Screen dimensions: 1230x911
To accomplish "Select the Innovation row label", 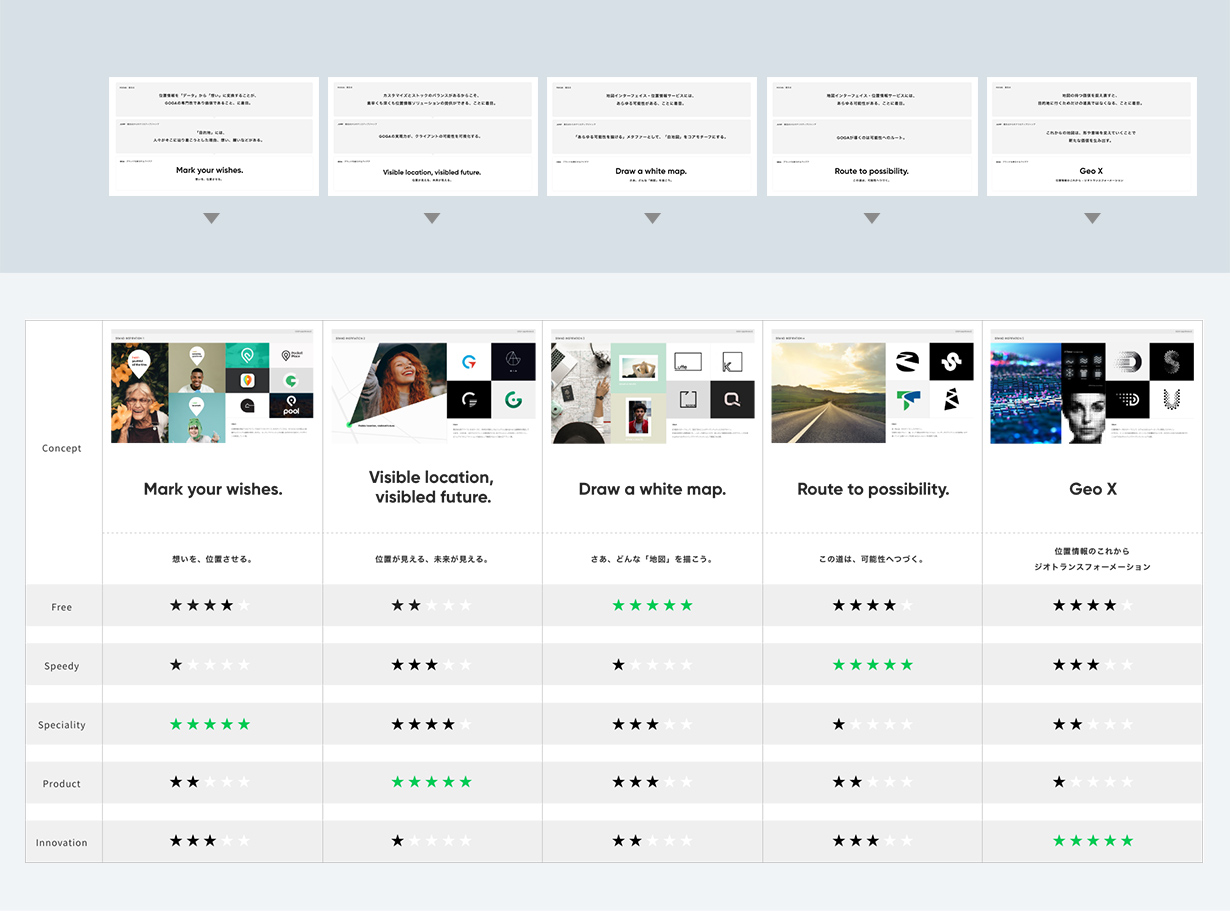I will click(x=62, y=842).
